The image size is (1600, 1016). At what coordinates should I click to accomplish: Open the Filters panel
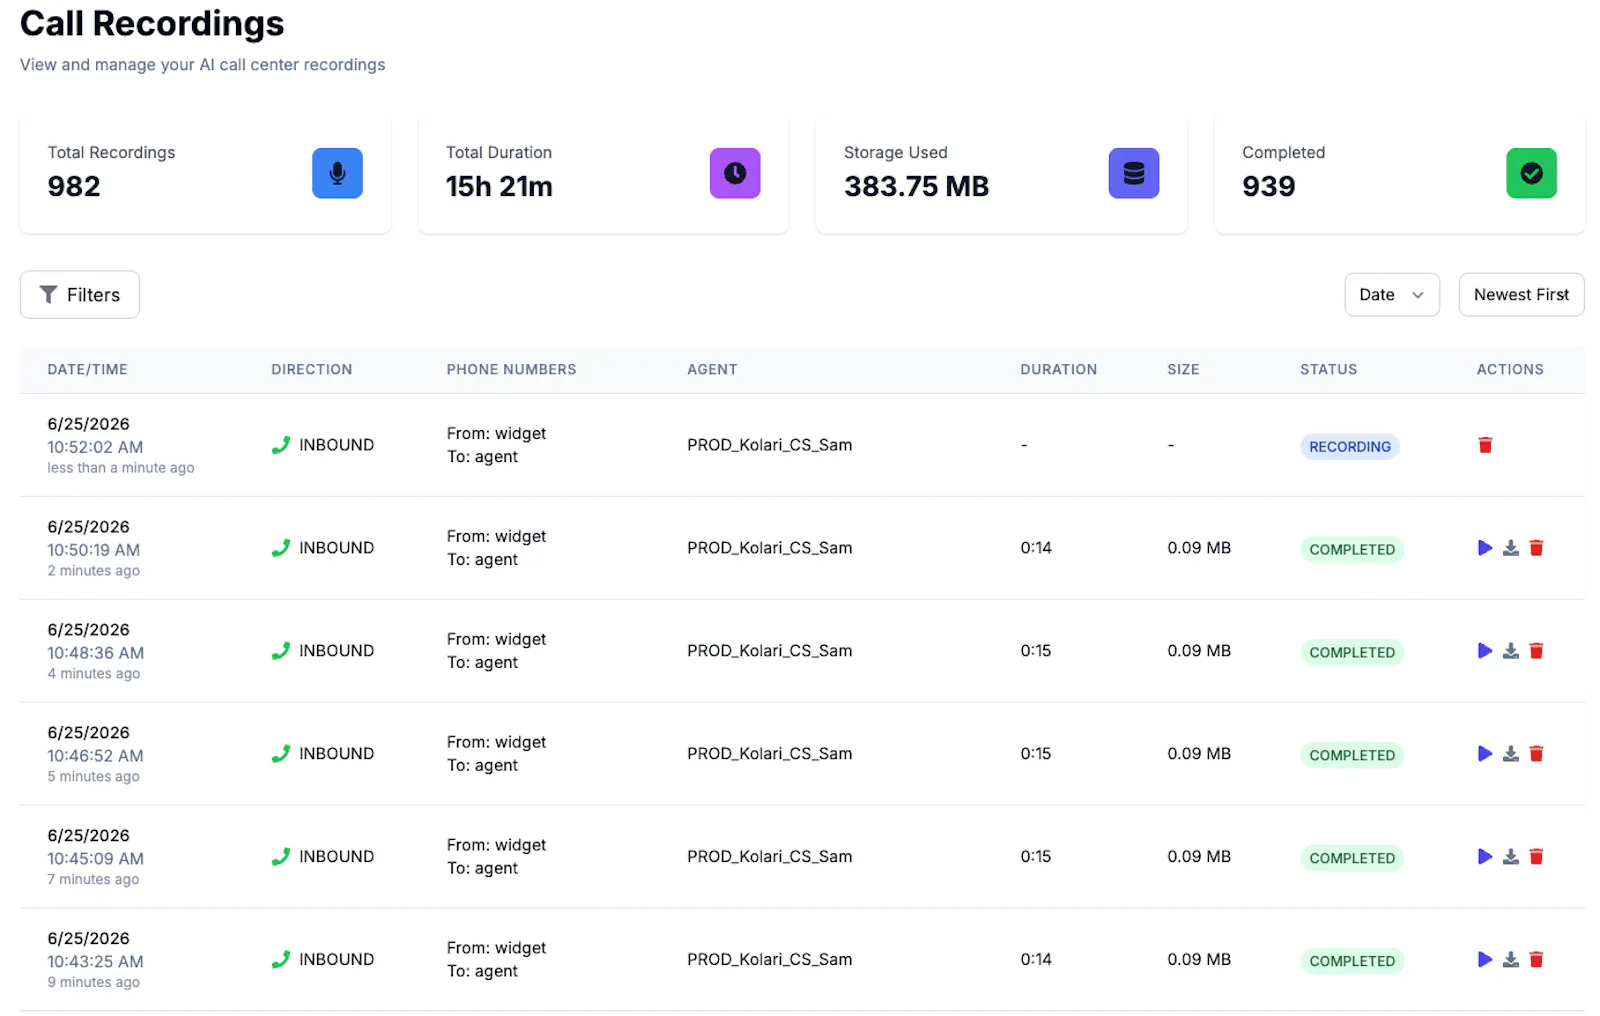click(80, 295)
